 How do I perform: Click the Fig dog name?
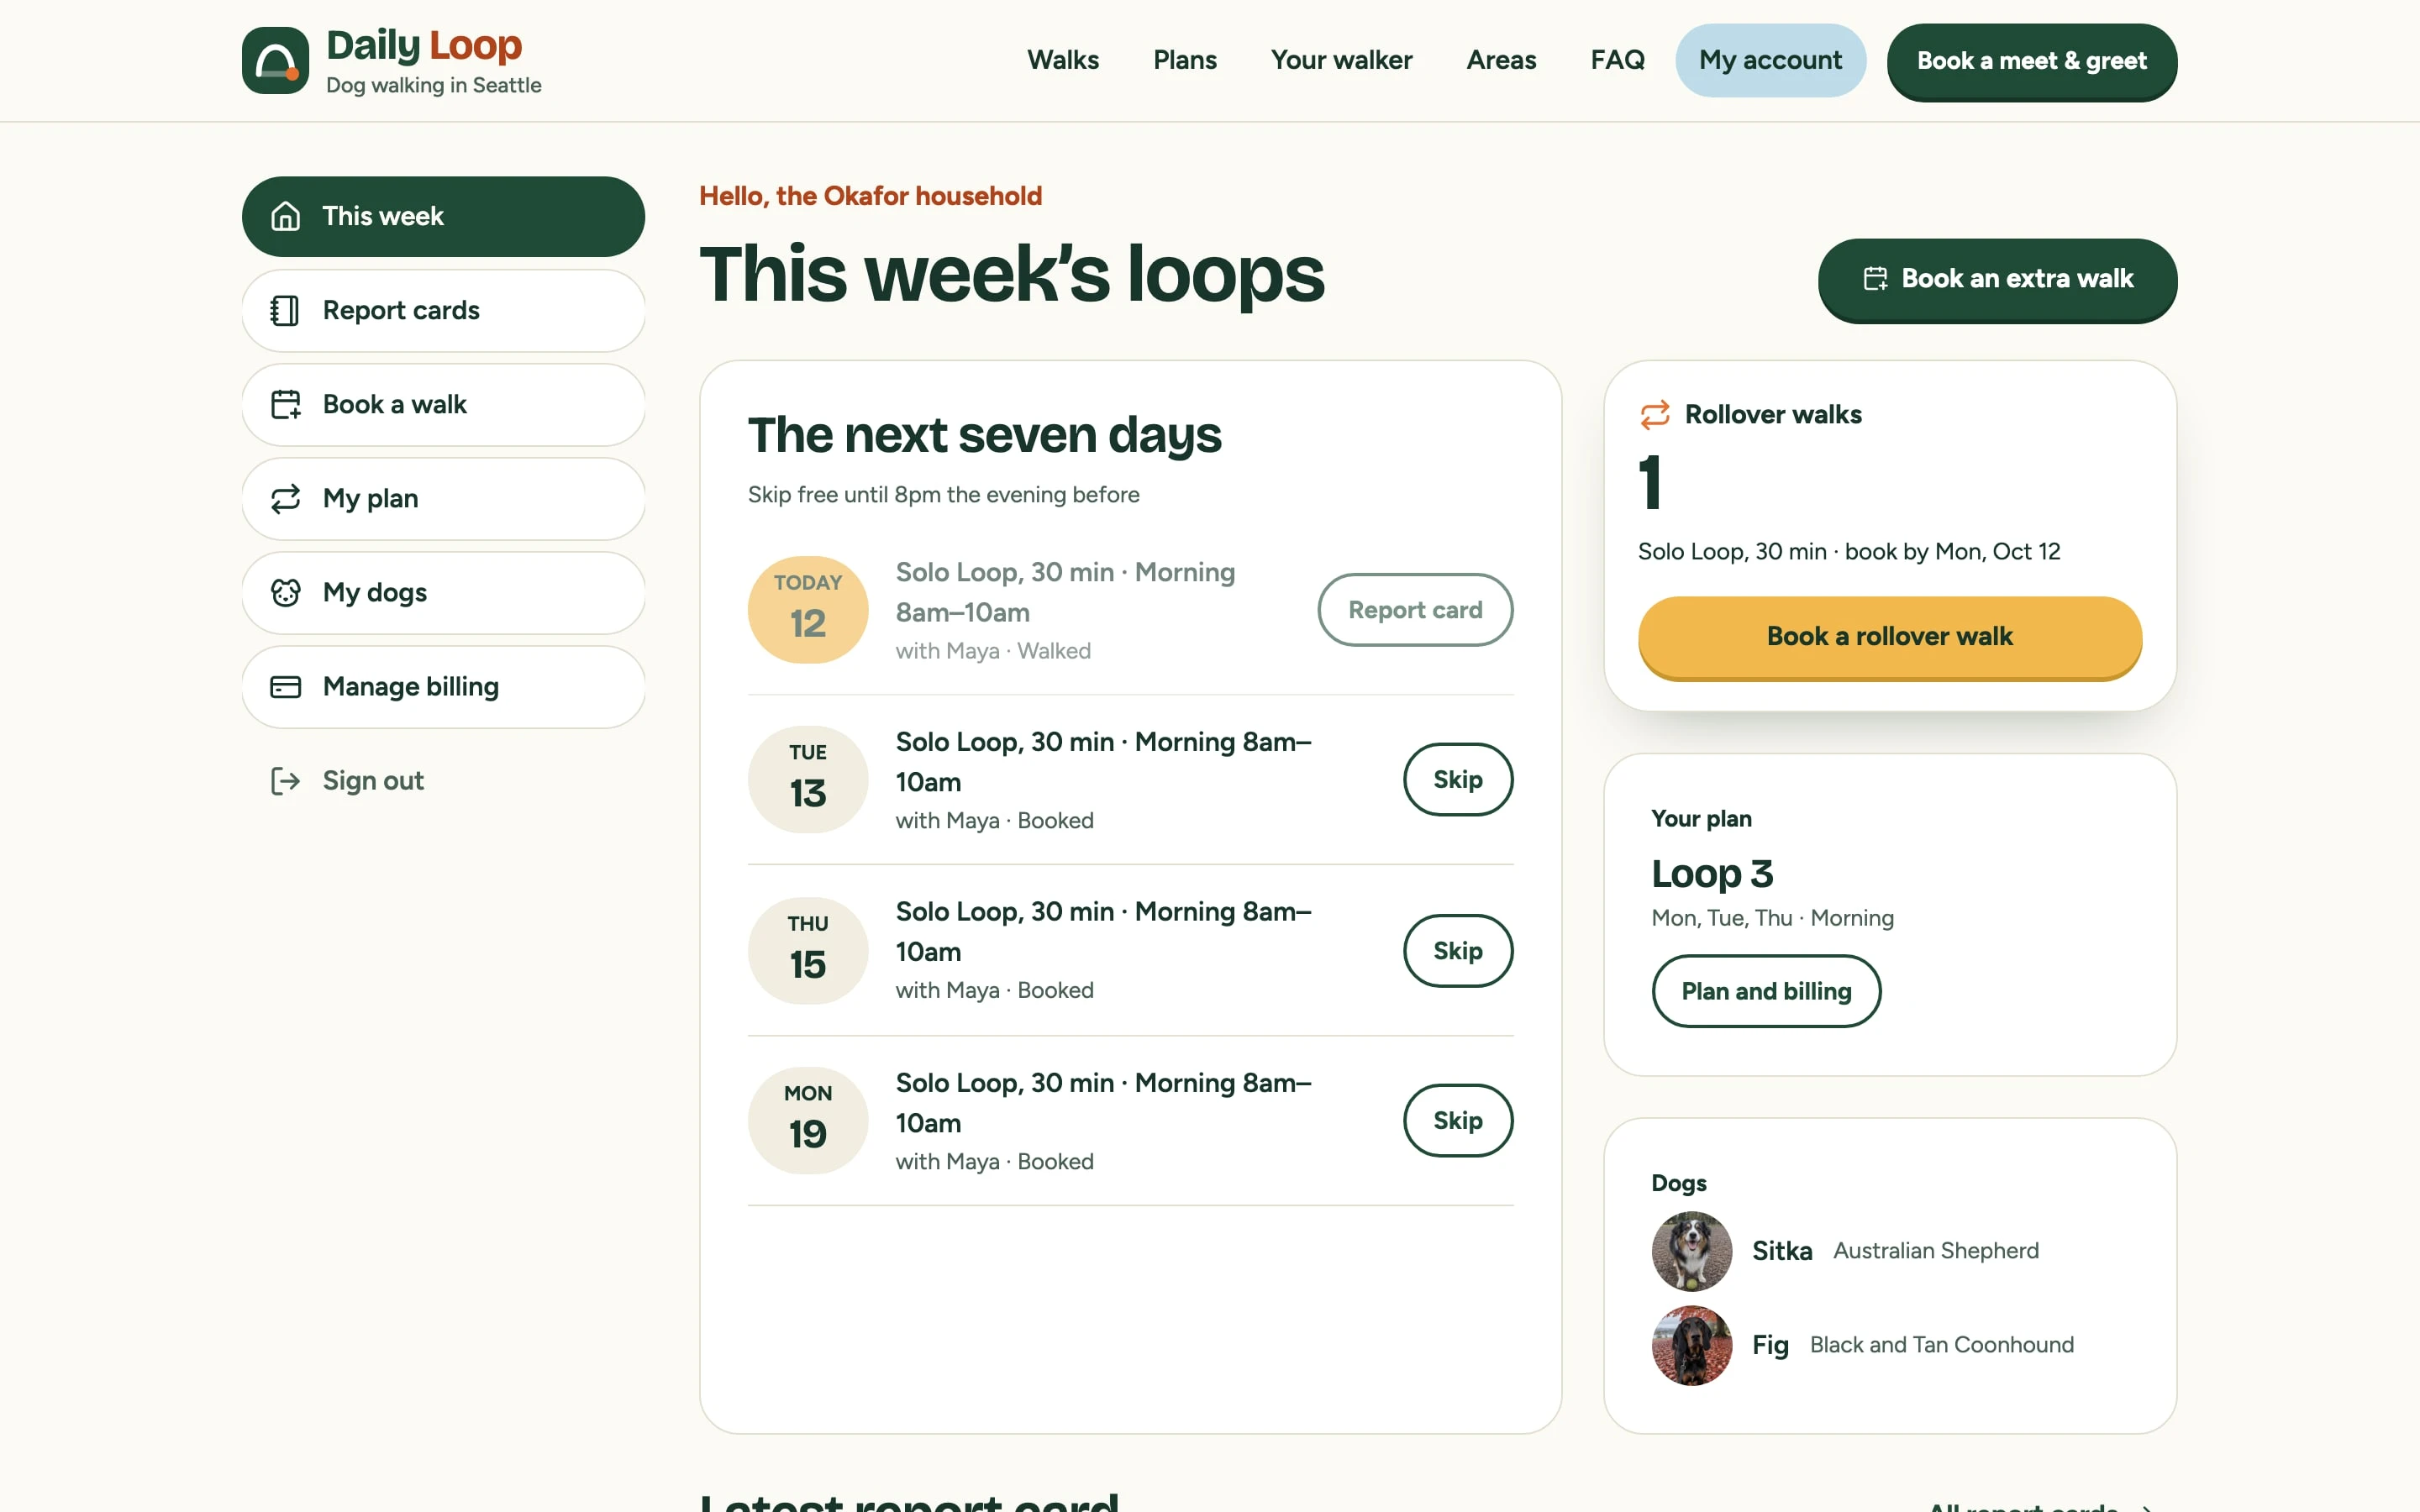coord(1770,1345)
